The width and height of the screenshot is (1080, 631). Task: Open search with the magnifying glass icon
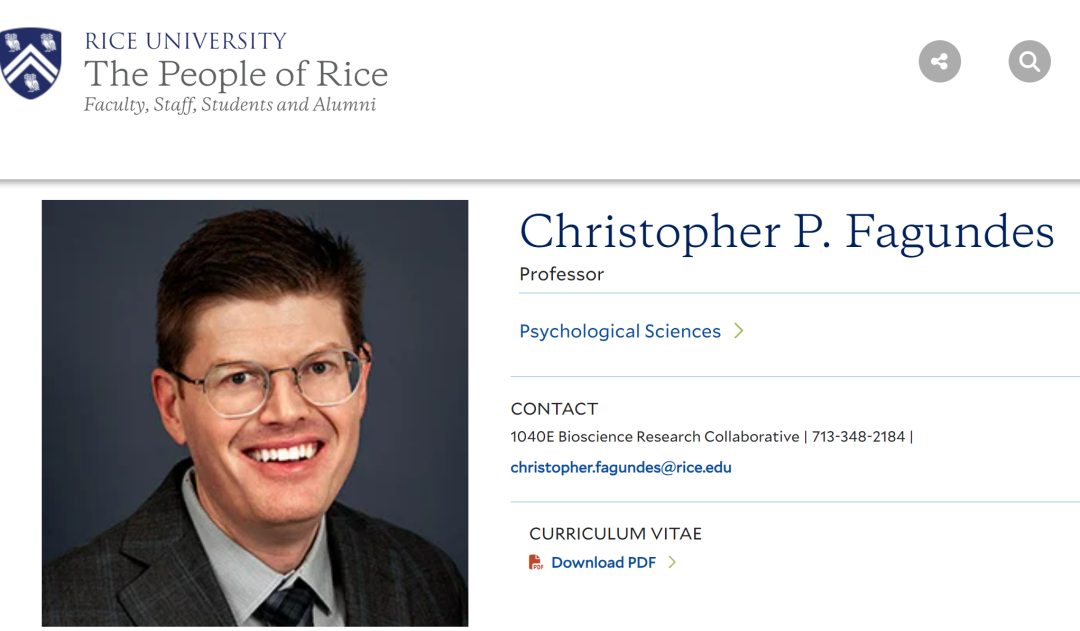1029,61
